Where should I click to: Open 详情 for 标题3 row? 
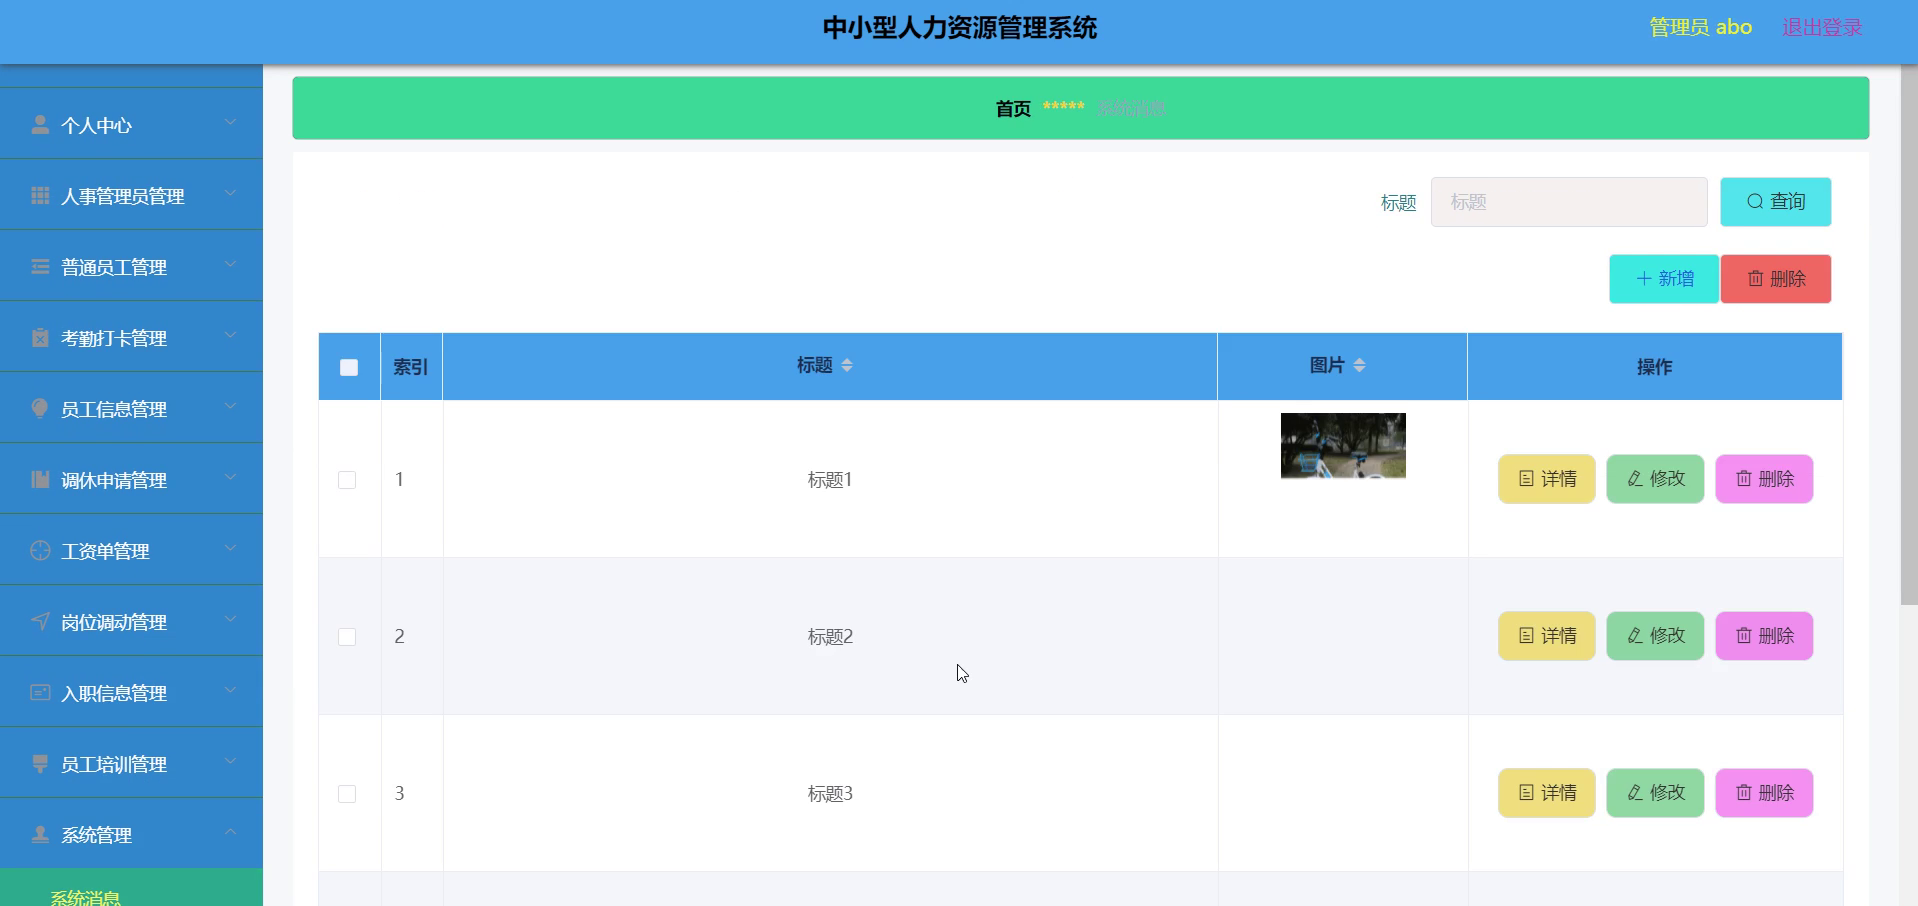click(x=1546, y=793)
